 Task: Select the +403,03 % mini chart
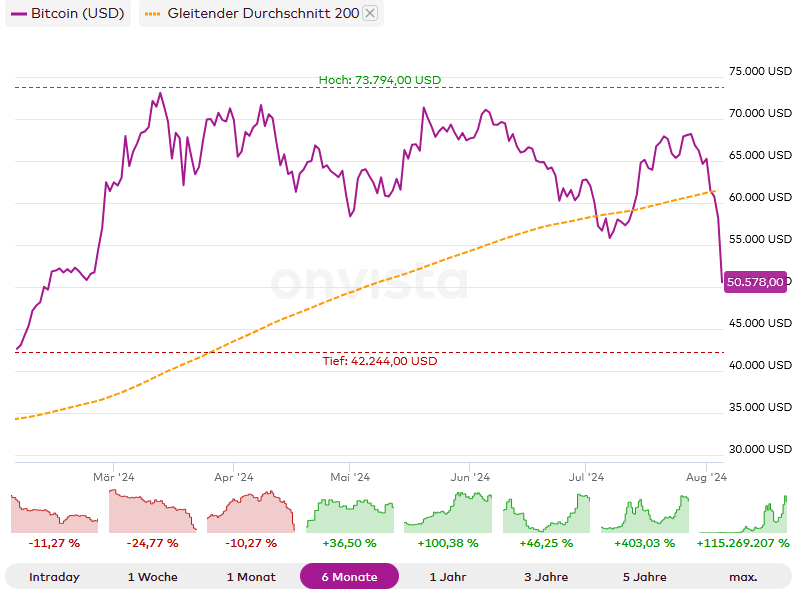pos(644,514)
